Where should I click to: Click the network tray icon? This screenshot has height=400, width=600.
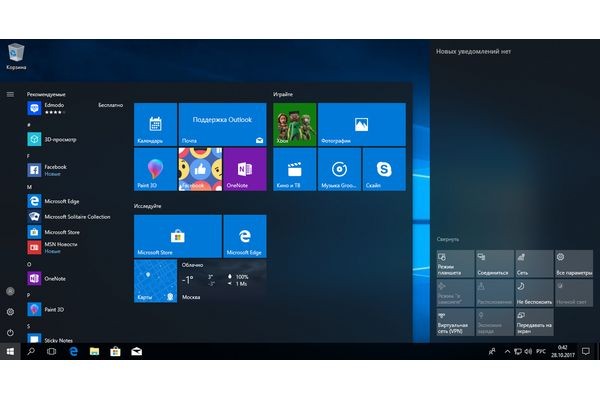(x=518, y=351)
